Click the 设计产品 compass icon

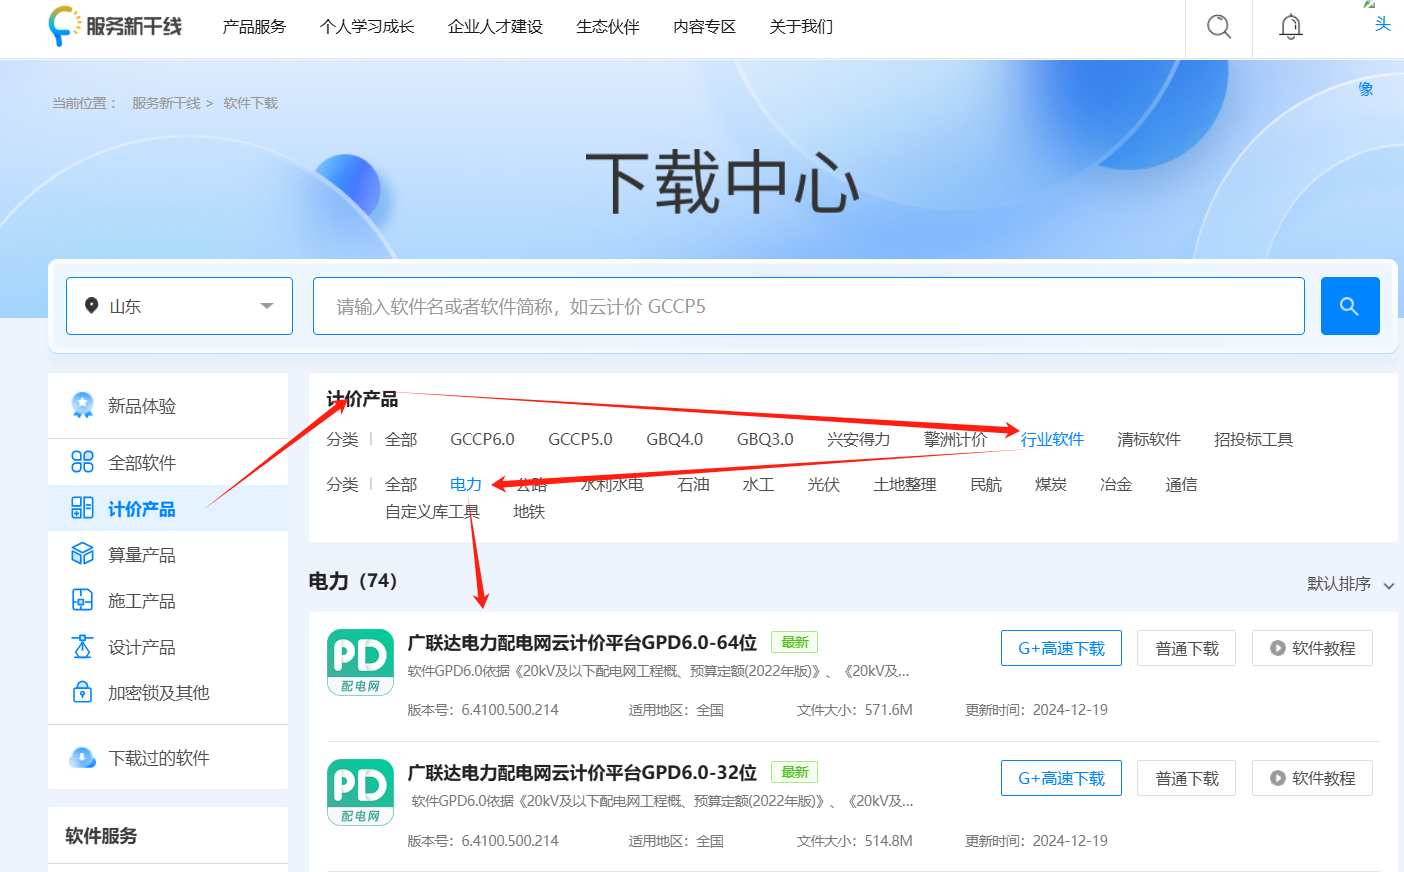point(83,646)
